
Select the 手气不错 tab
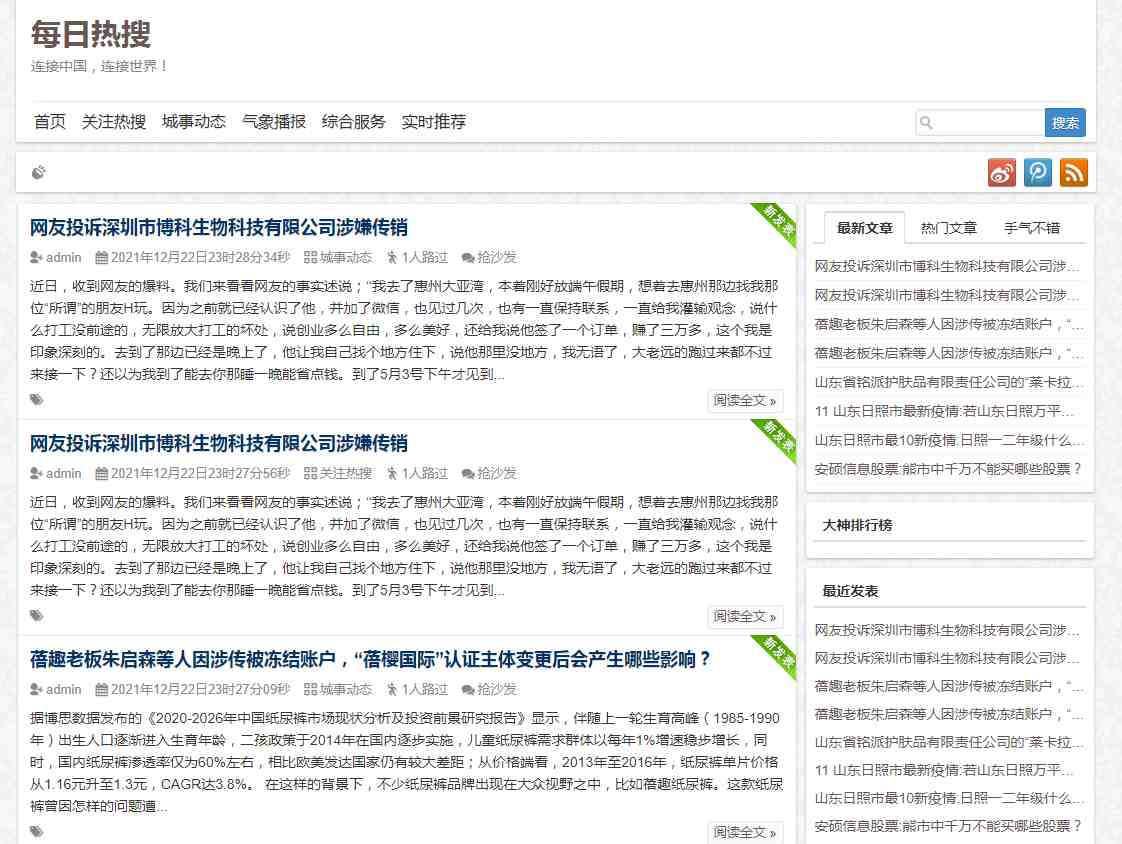(x=1031, y=228)
